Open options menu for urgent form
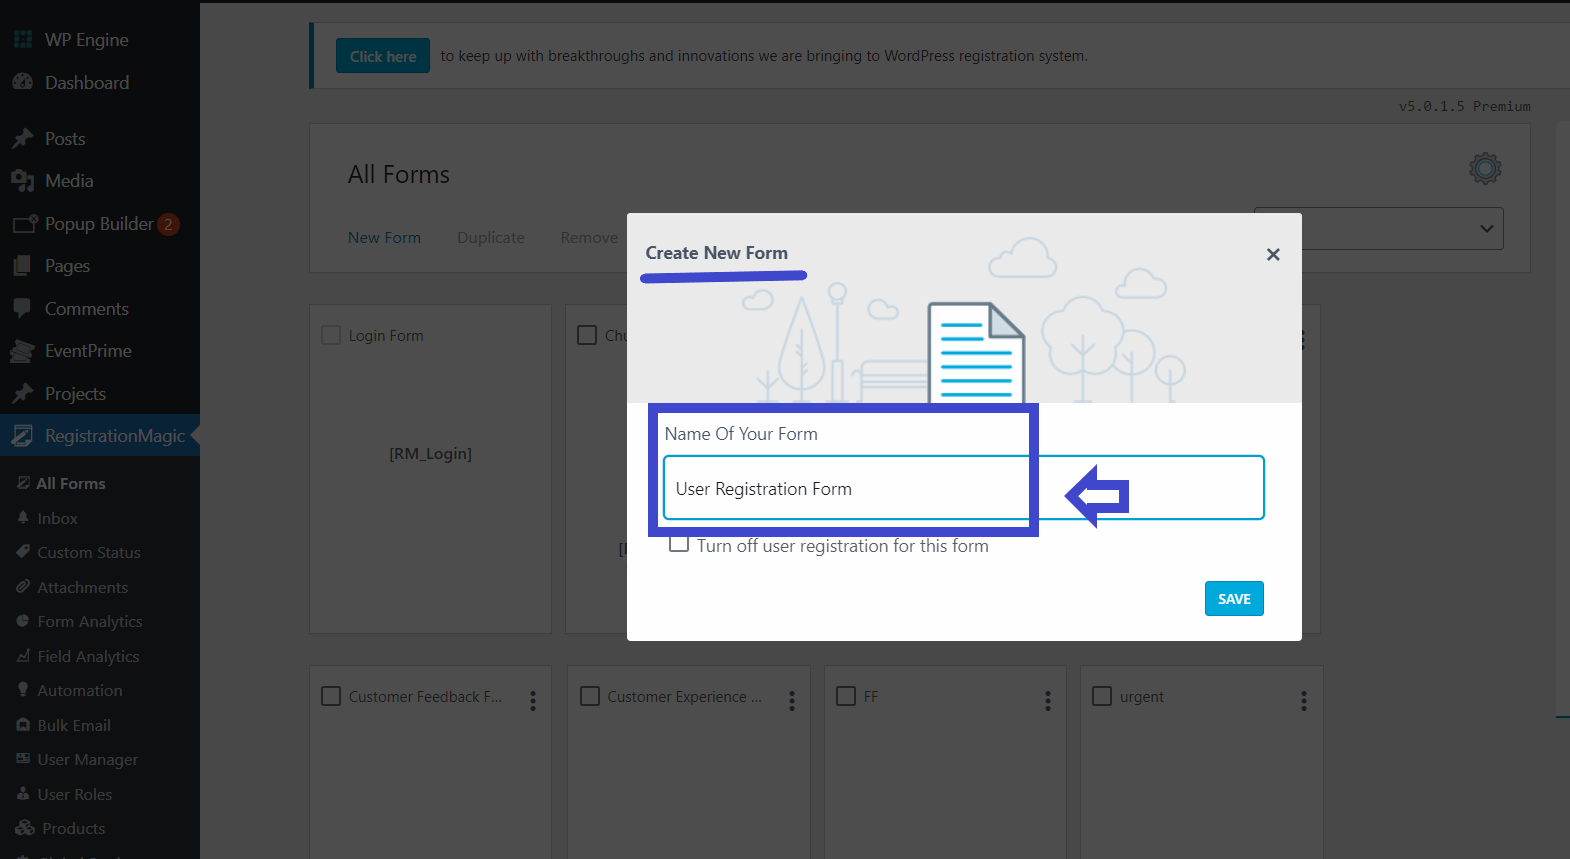The width and height of the screenshot is (1570, 859). tap(1304, 701)
